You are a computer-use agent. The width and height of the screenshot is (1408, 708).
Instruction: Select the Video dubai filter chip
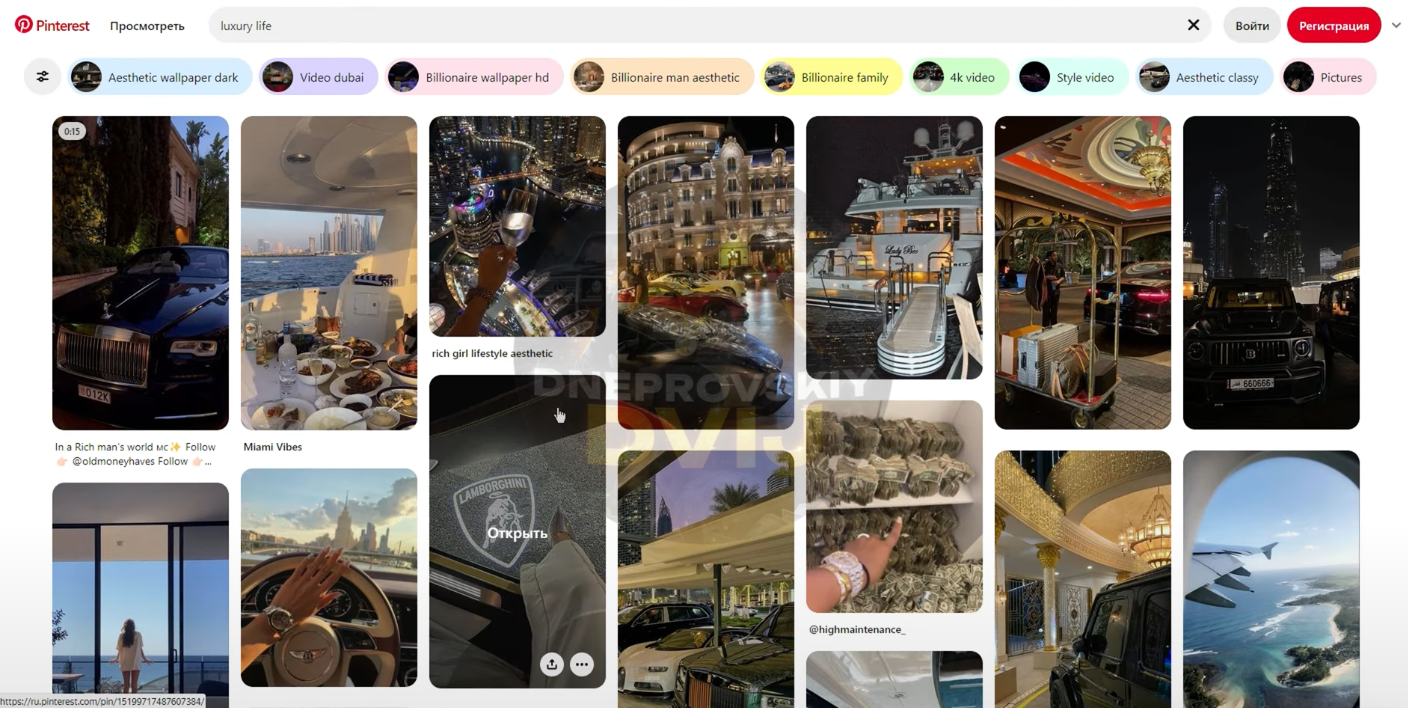[319, 77]
